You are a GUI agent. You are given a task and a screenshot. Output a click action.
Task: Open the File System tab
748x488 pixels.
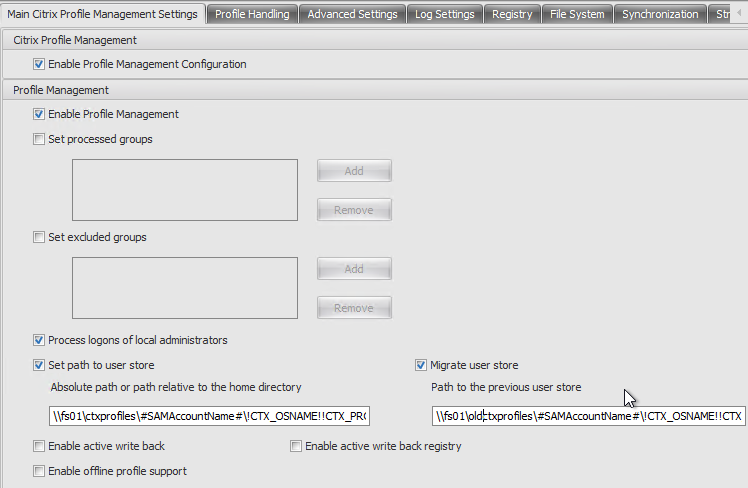577,14
